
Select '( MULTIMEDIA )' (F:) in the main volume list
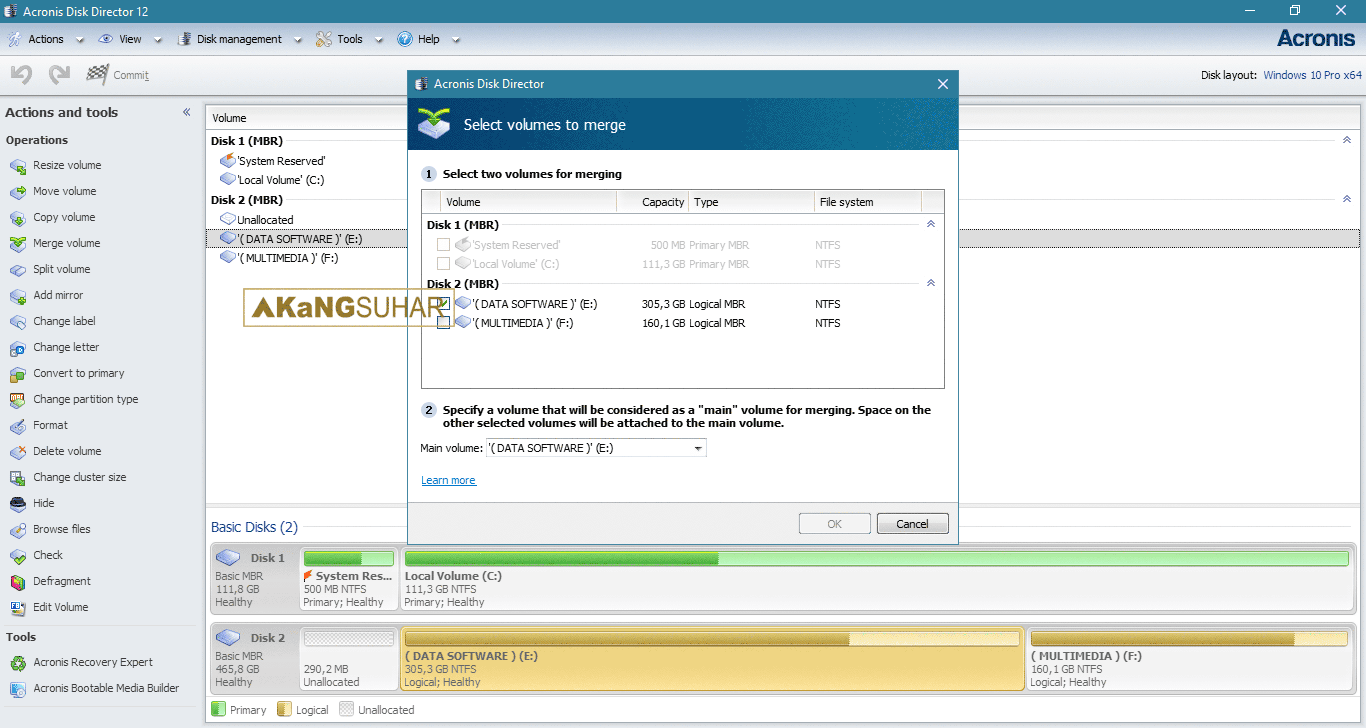tap(279, 258)
